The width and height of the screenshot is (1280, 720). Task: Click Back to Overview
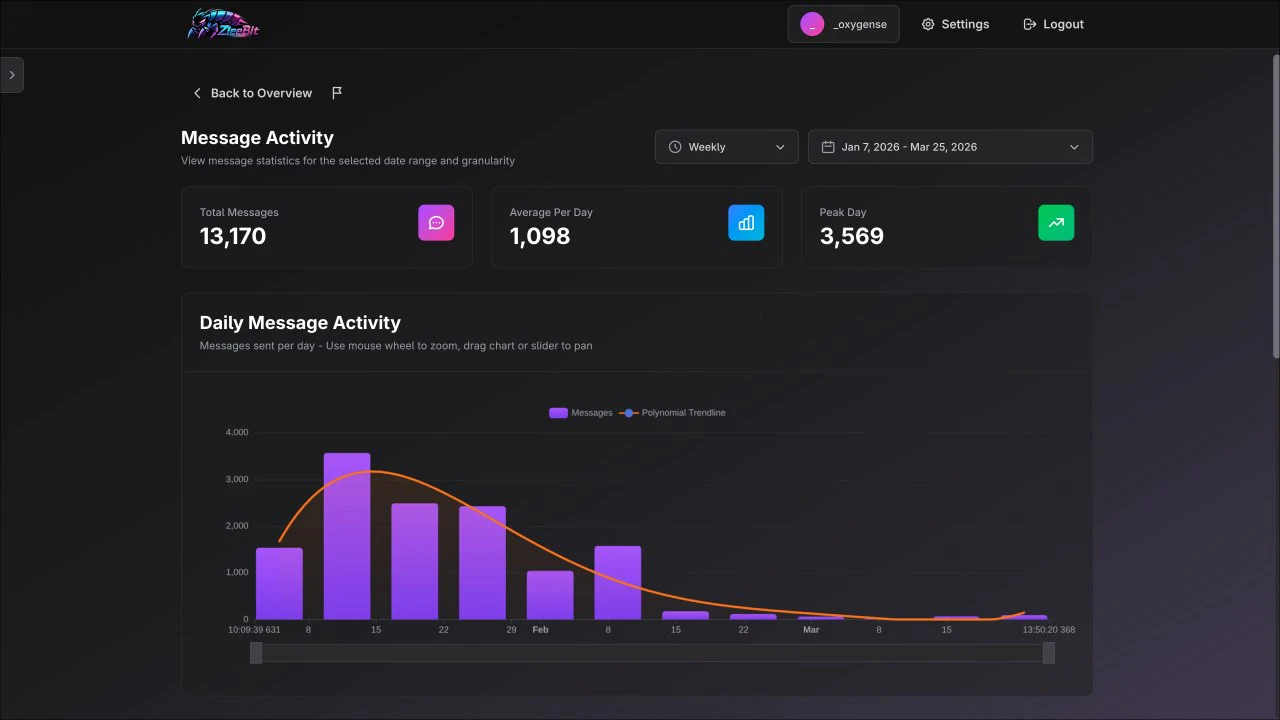pyautogui.click(x=252, y=92)
